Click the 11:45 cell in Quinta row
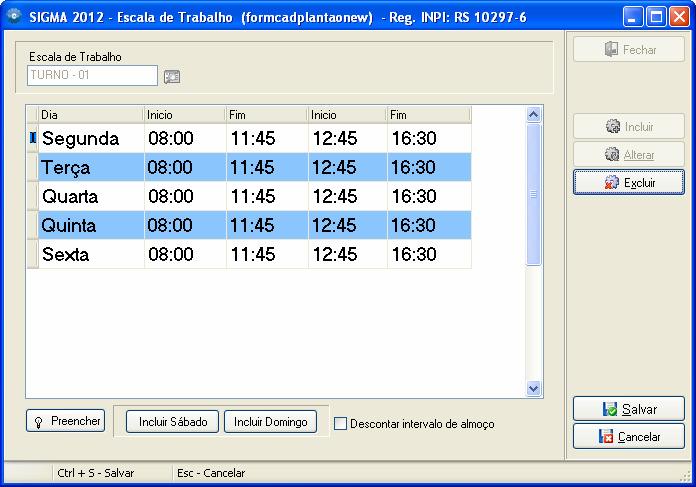 (x=267, y=225)
